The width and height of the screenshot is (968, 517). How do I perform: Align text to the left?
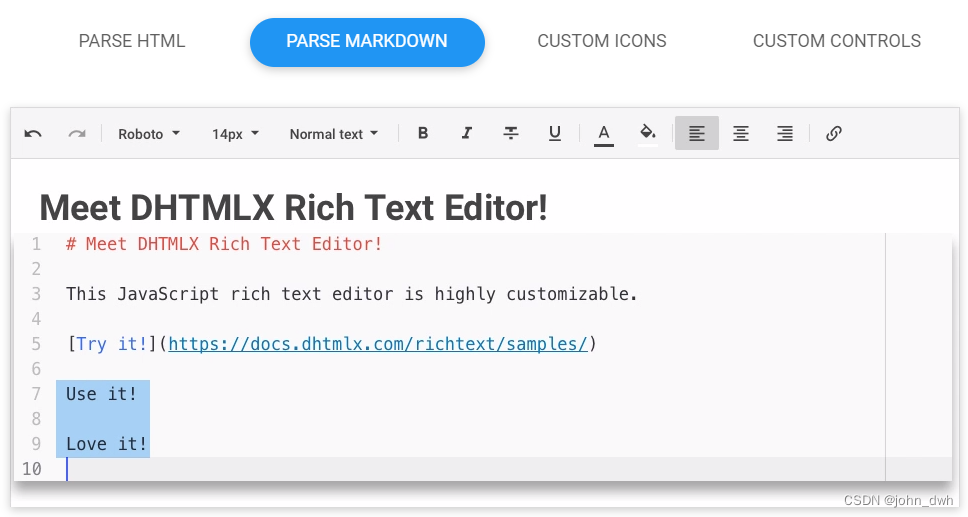[697, 133]
